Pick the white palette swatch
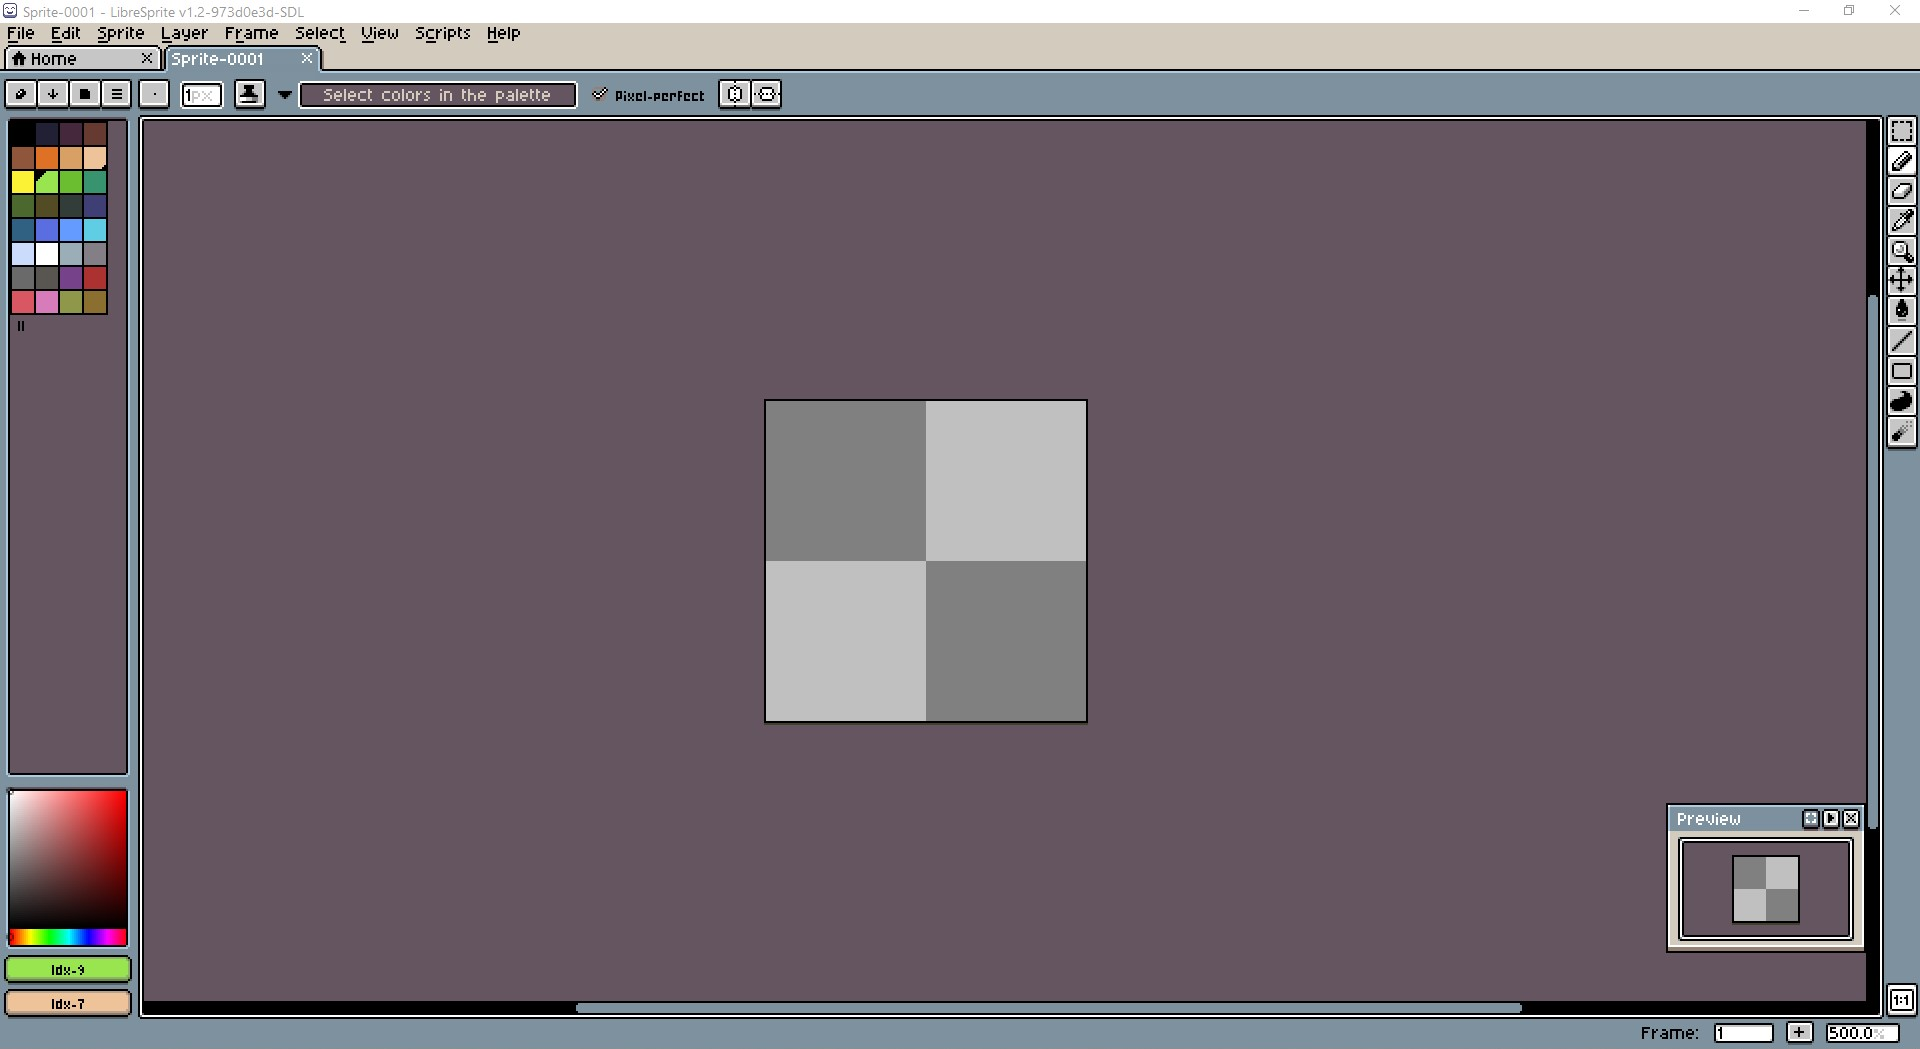 point(47,254)
